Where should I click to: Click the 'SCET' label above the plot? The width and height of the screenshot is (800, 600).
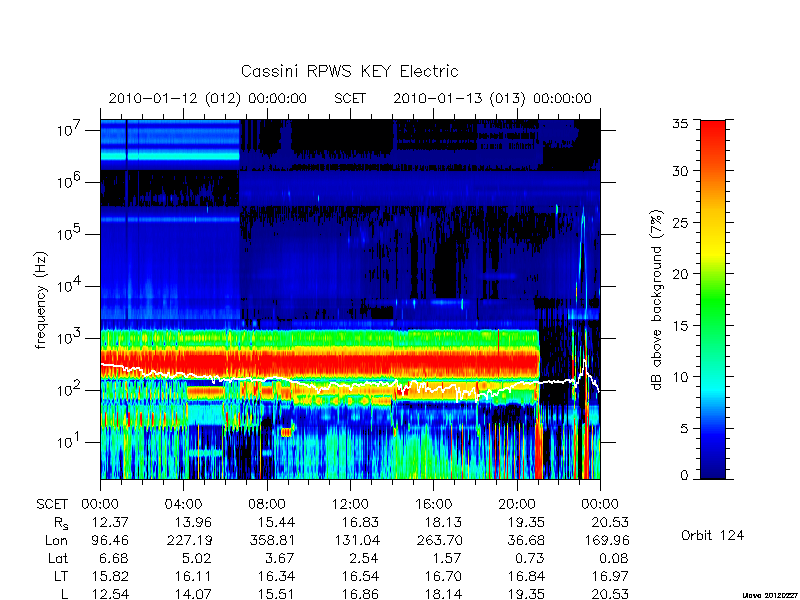coord(350,98)
